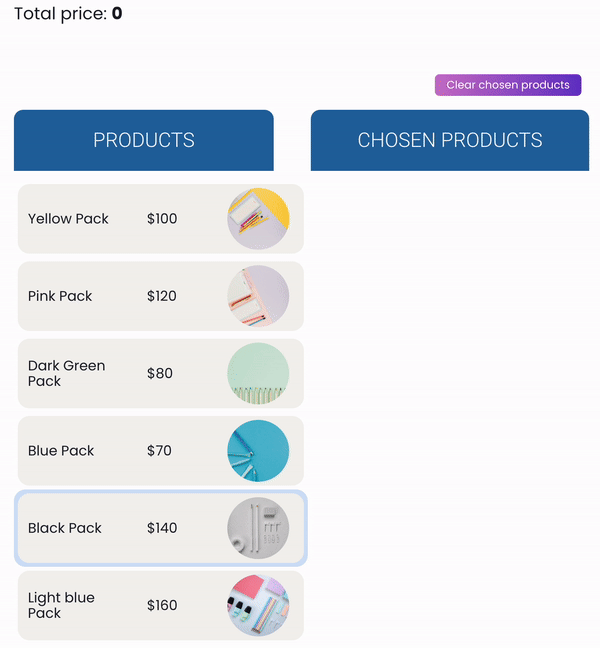Select the Black Pack name label

[x=65, y=528]
